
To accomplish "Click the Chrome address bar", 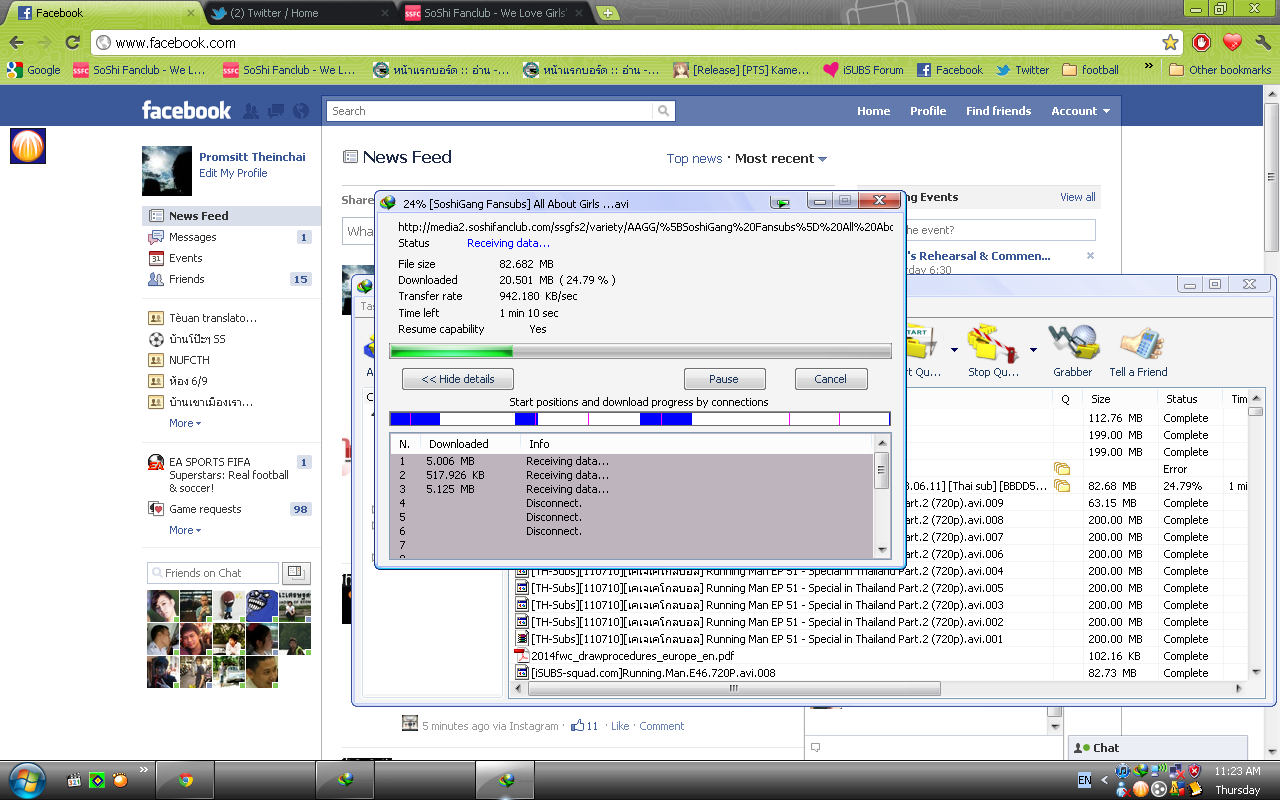I will pyautogui.click(x=635, y=43).
